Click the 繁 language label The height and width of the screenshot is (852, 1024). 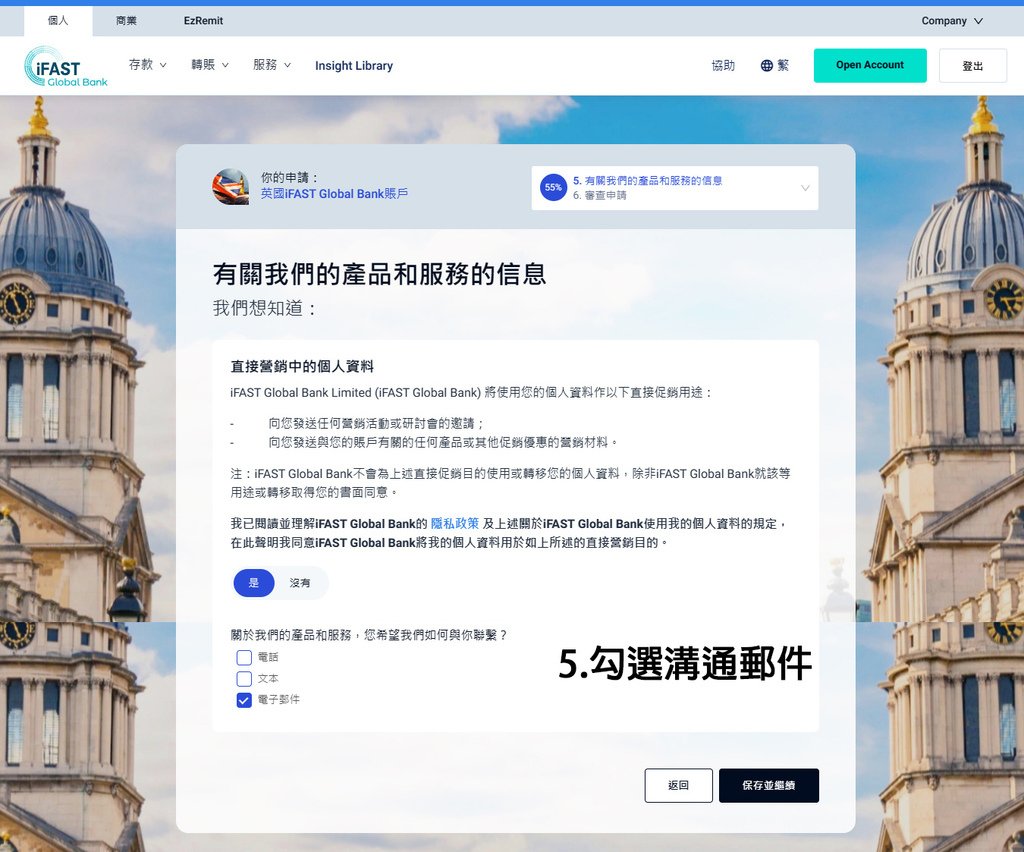[783, 65]
